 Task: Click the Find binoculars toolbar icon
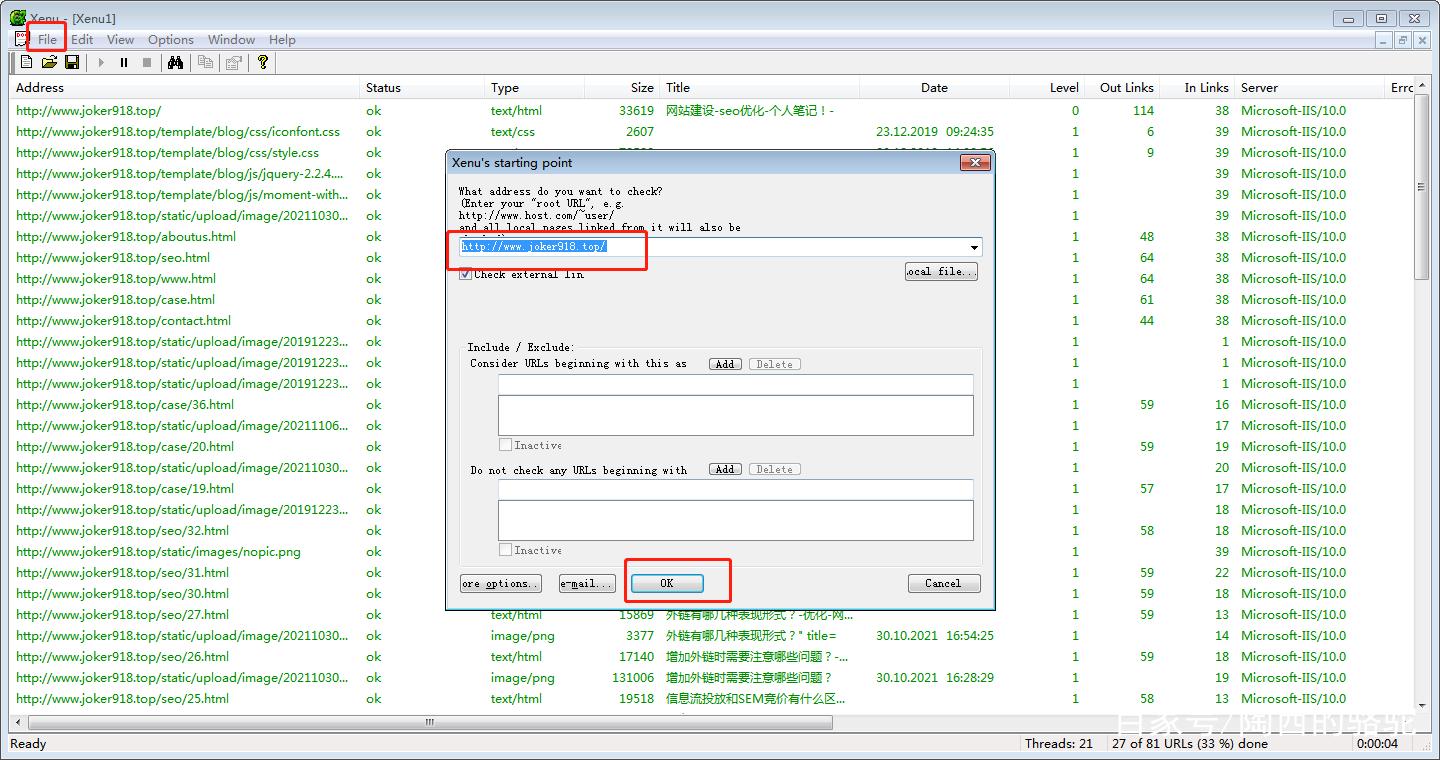pos(175,62)
